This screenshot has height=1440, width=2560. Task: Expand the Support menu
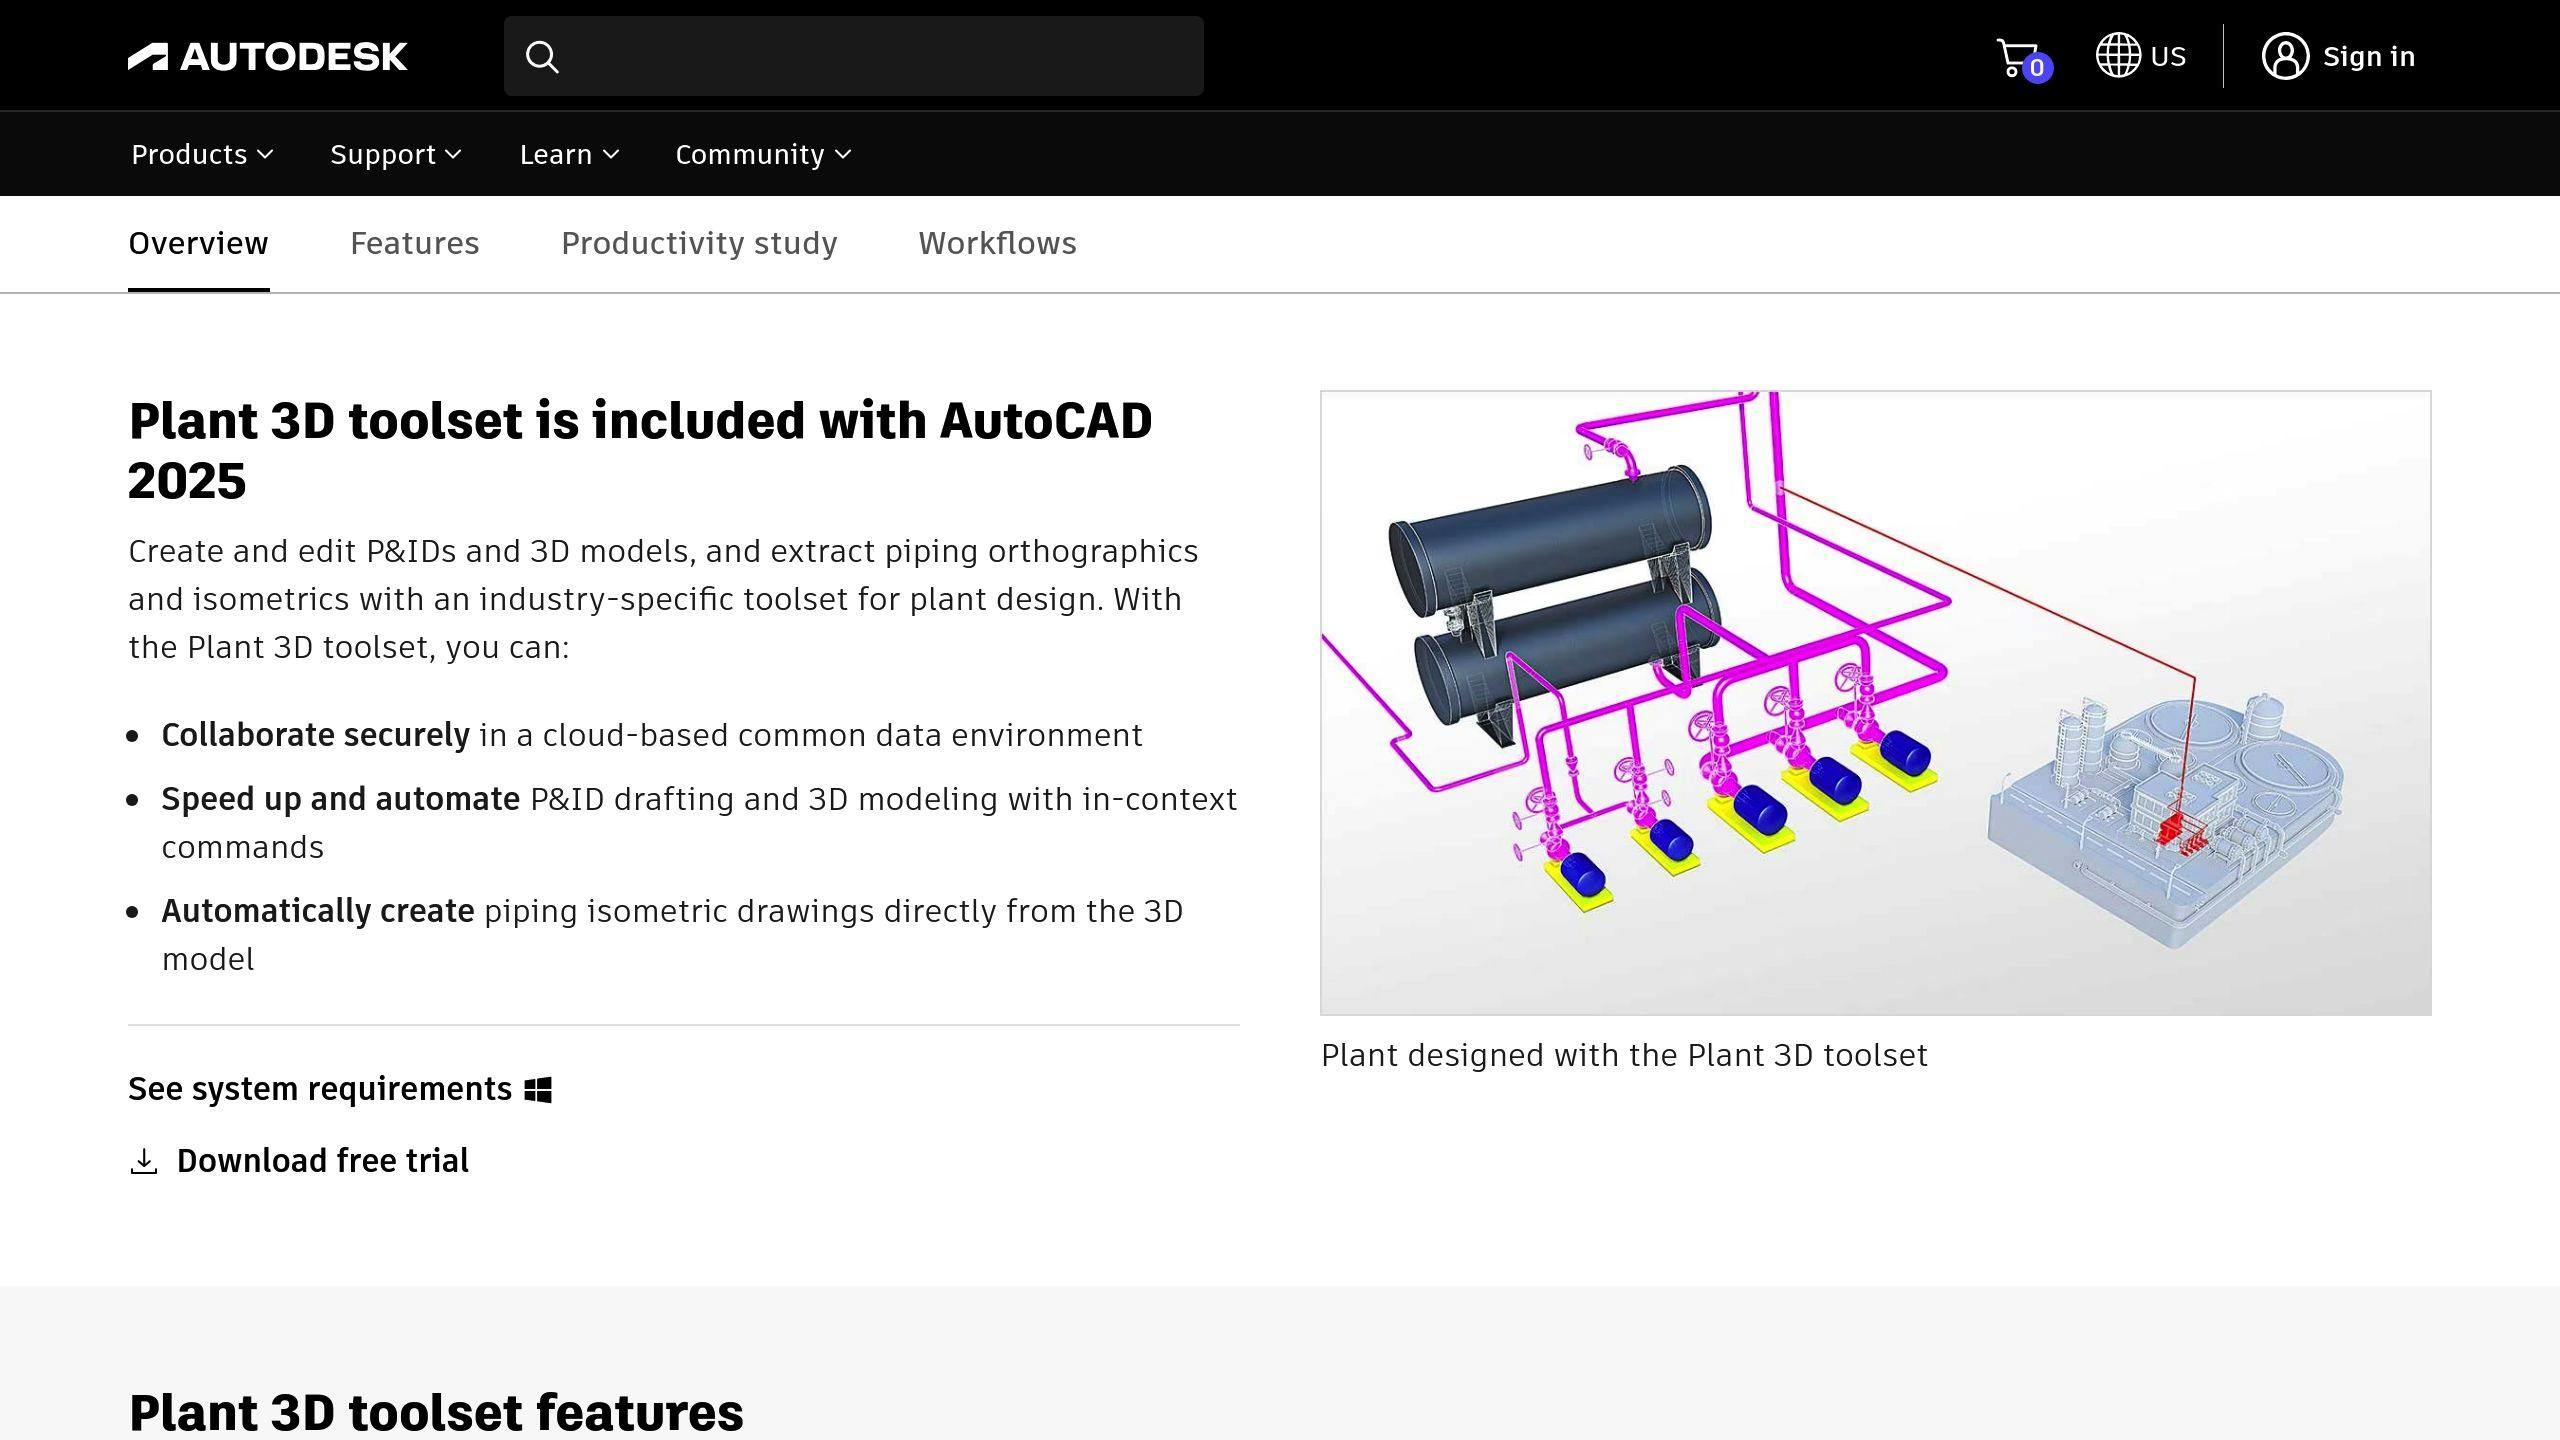(396, 154)
